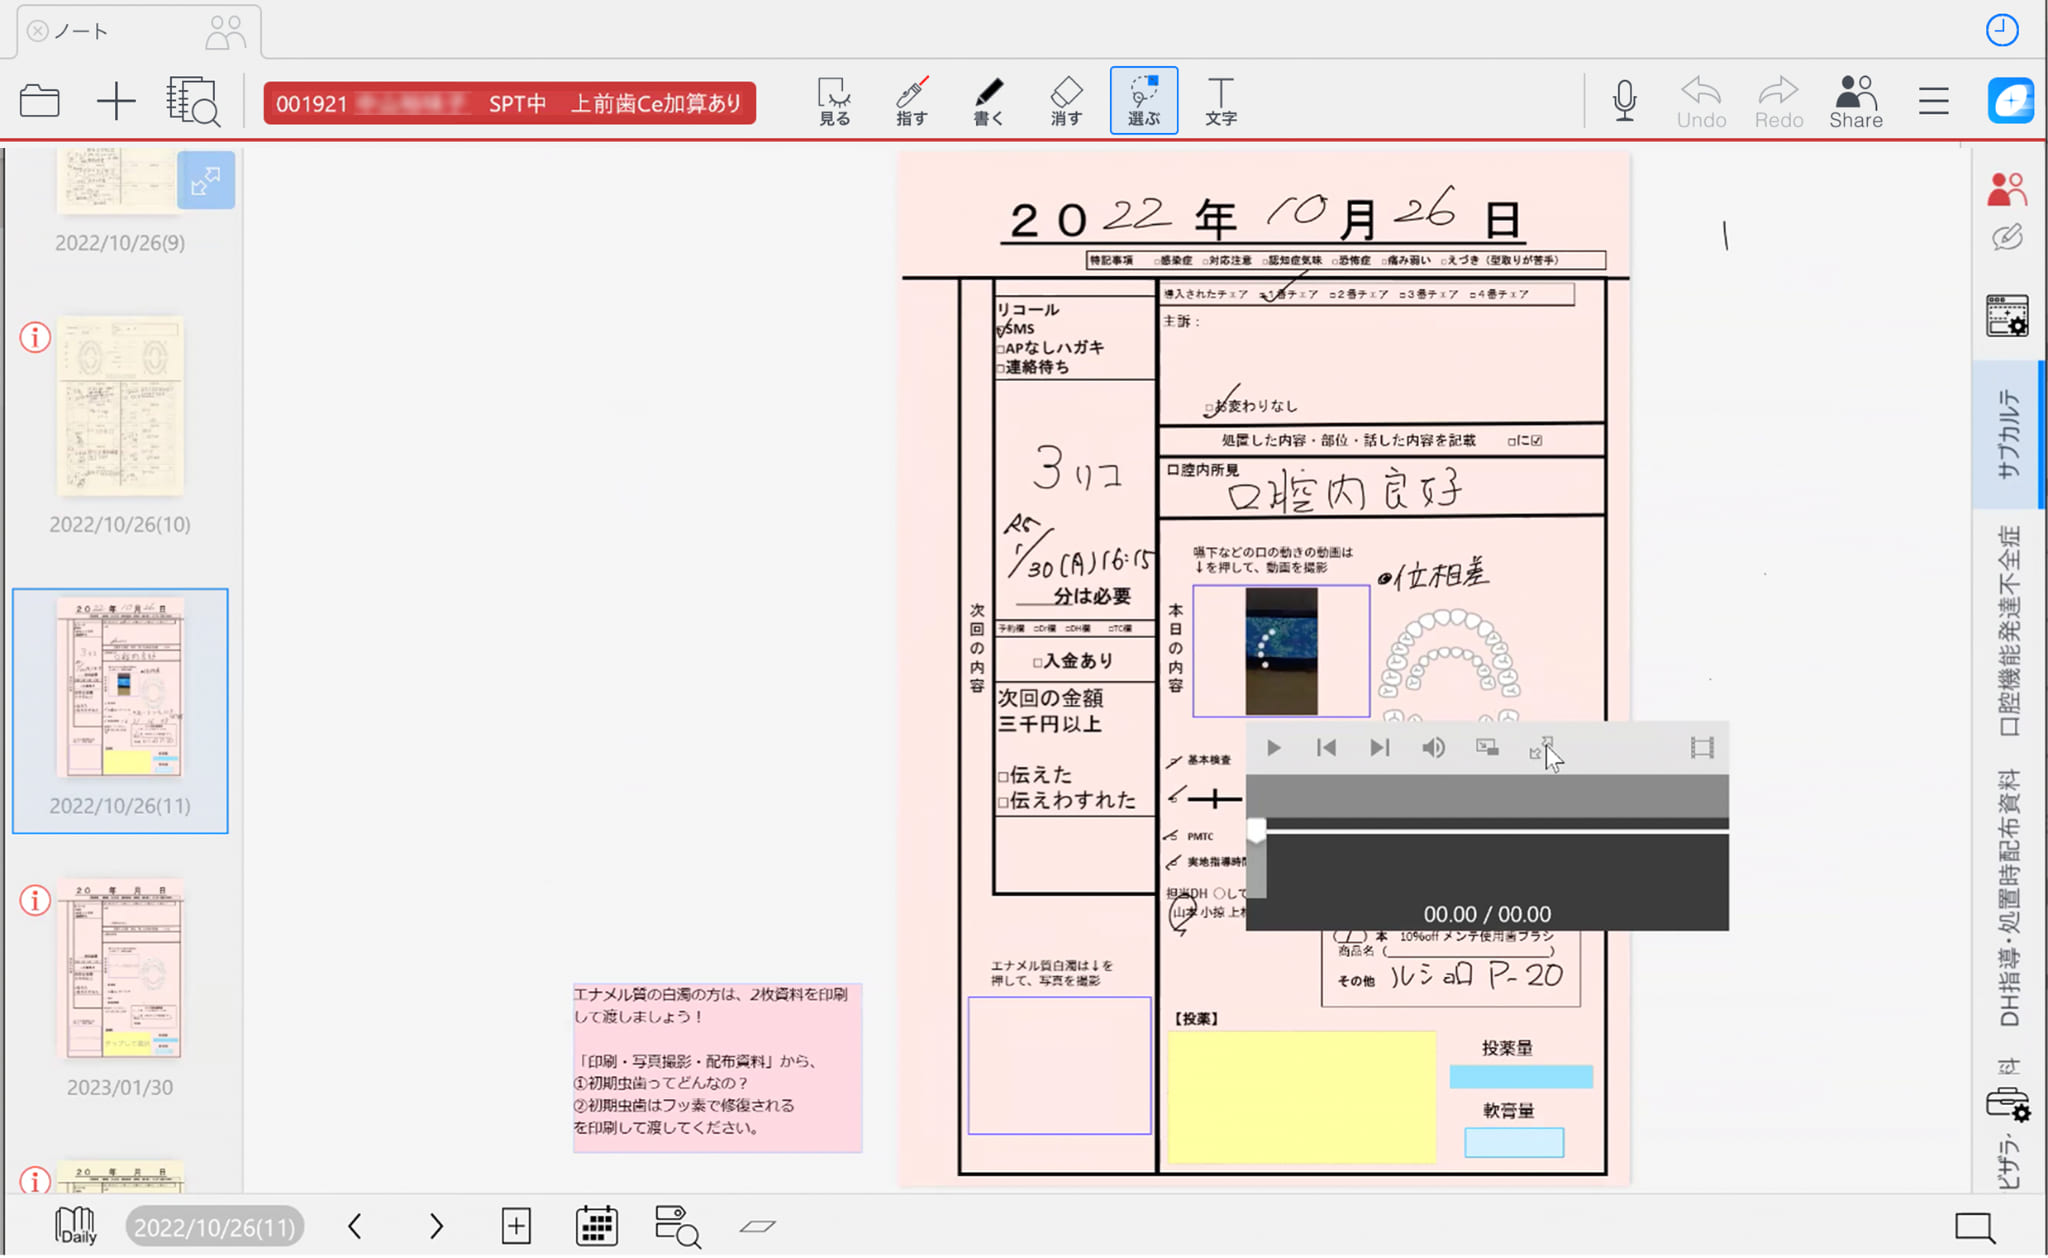Switch to the DH指導・処置時配布資料 side tab
This screenshot has height=1258, width=2048.
pos(2009,898)
